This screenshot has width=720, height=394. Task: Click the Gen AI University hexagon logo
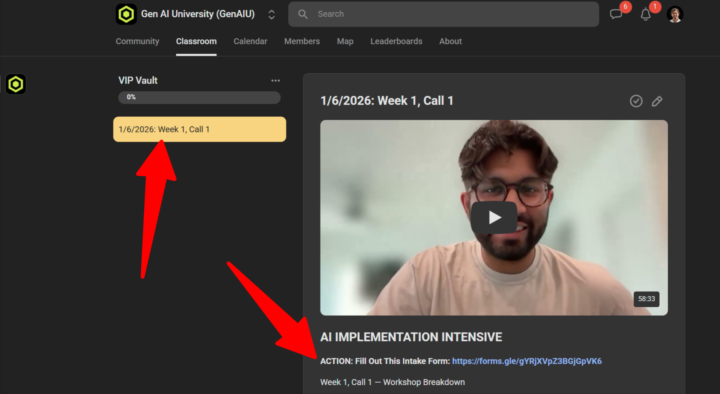point(126,14)
